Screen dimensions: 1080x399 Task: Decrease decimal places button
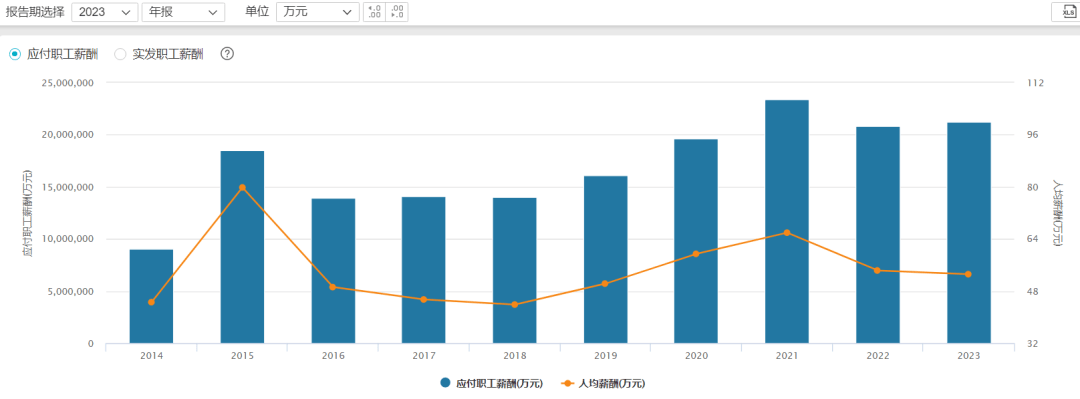click(397, 12)
